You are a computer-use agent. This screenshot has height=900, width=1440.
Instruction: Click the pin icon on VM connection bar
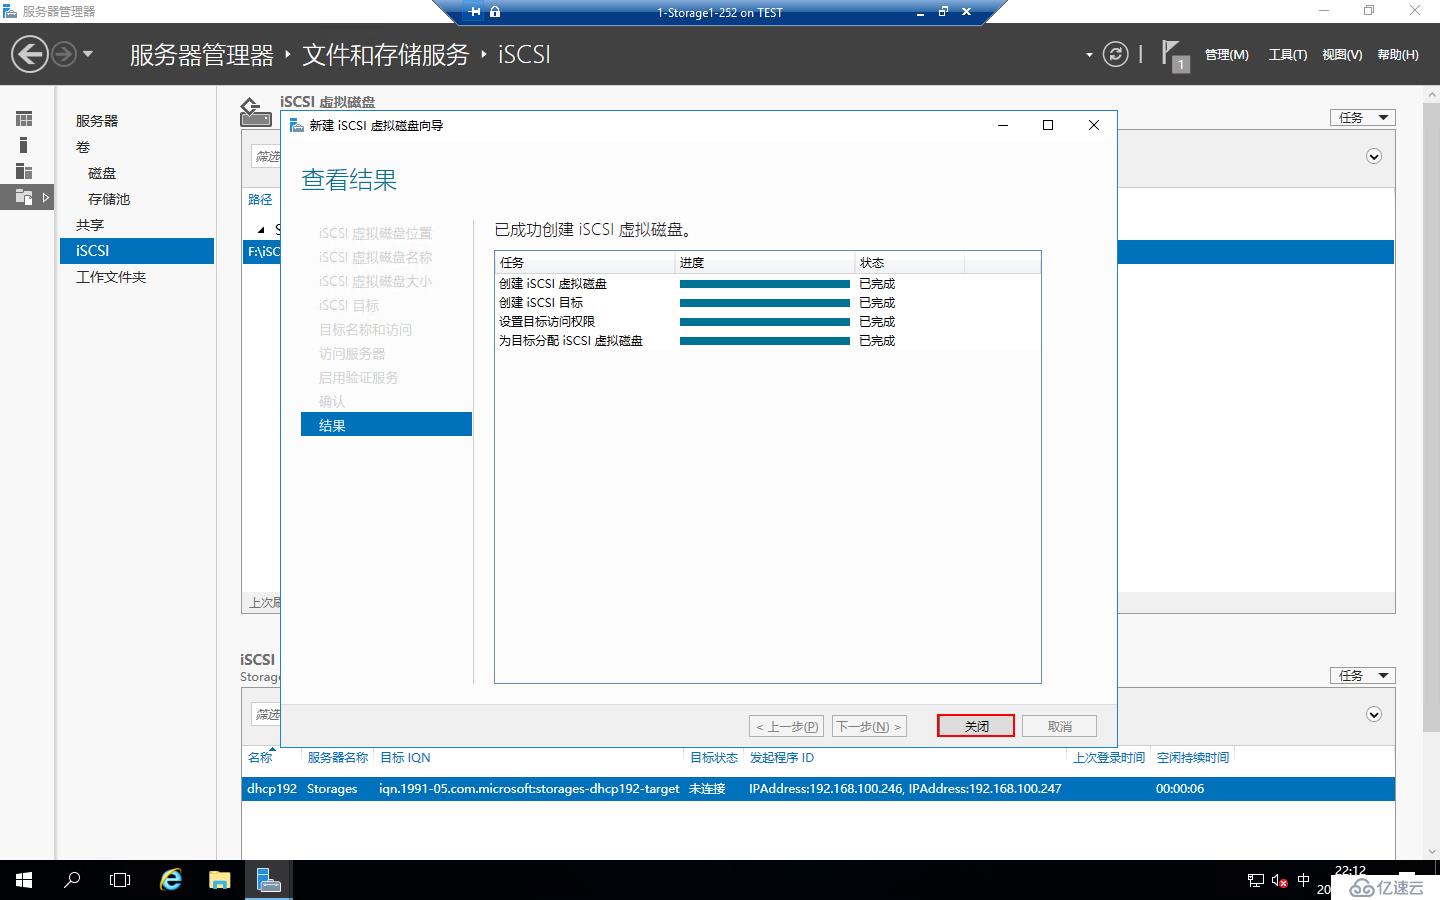click(x=474, y=12)
